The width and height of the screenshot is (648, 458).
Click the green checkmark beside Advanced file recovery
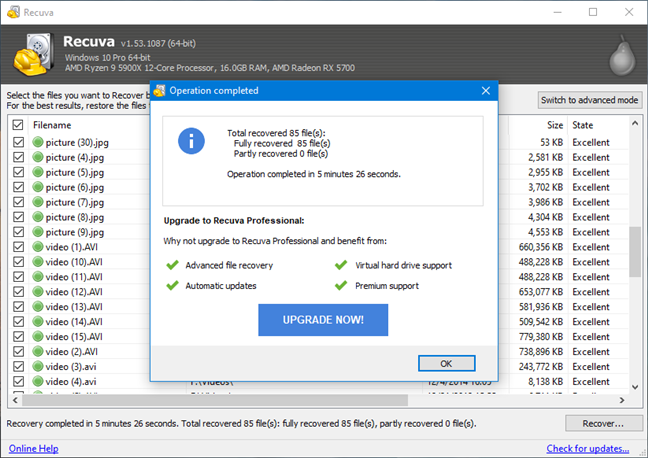click(171, 265)
